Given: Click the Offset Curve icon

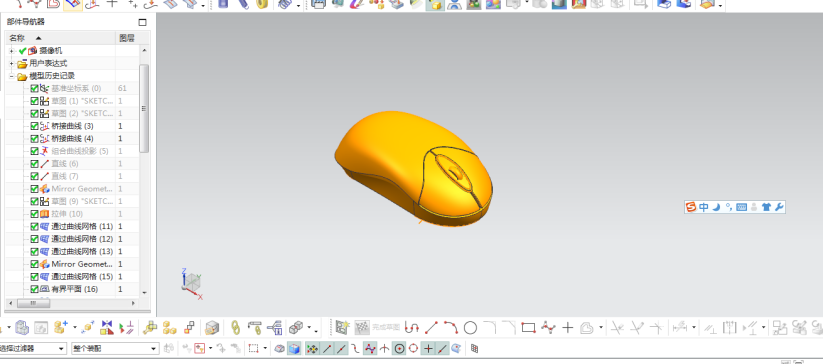Looking at the screenshot, I should (587, 328).
